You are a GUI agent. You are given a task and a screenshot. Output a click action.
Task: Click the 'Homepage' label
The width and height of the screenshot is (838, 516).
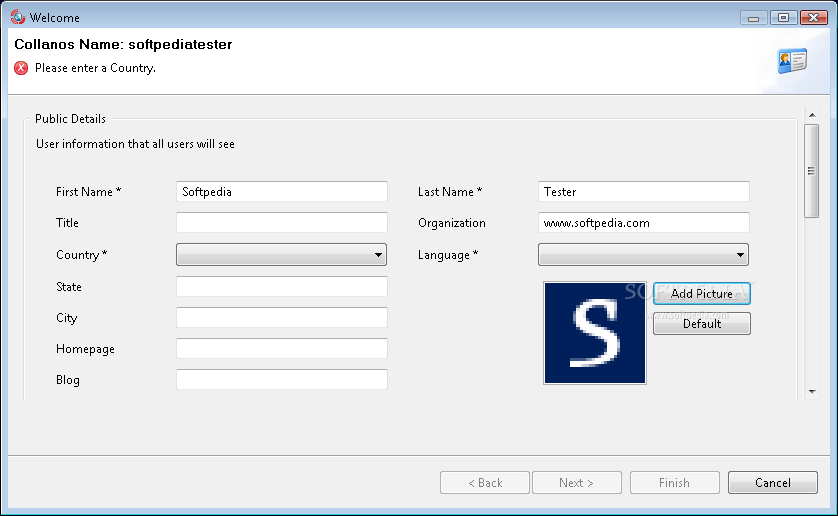tap(85, 349)
